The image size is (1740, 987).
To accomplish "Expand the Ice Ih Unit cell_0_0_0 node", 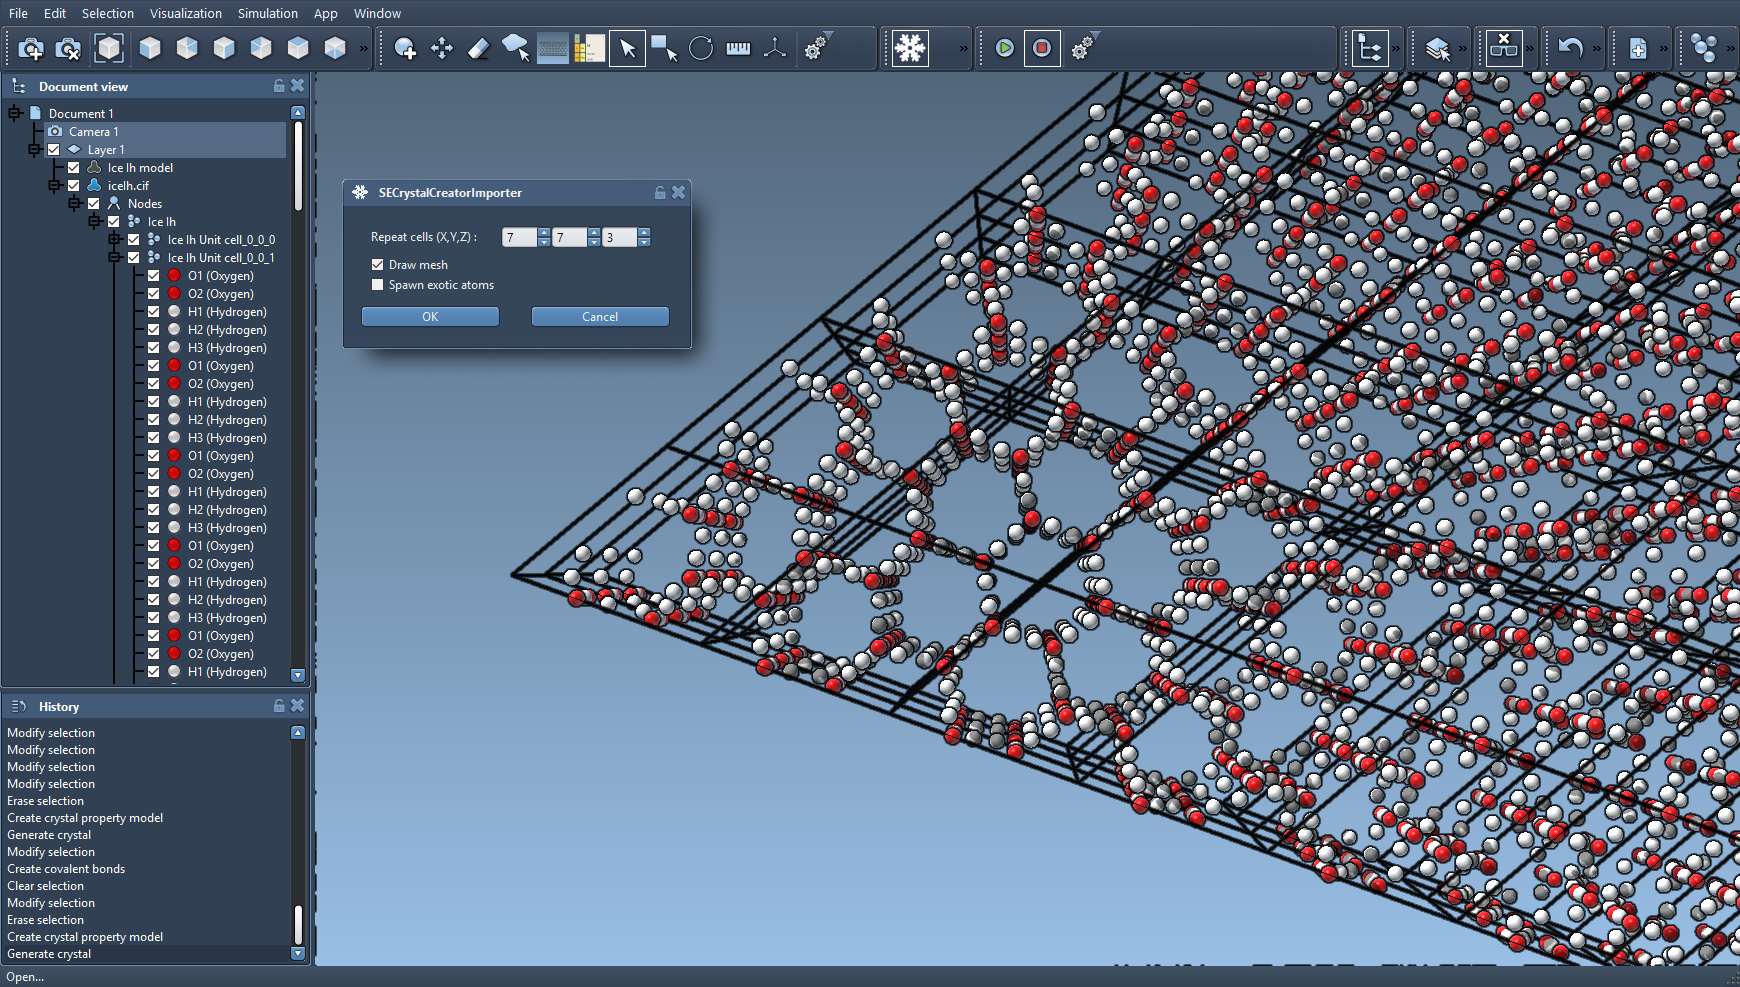I will point(115,240).
